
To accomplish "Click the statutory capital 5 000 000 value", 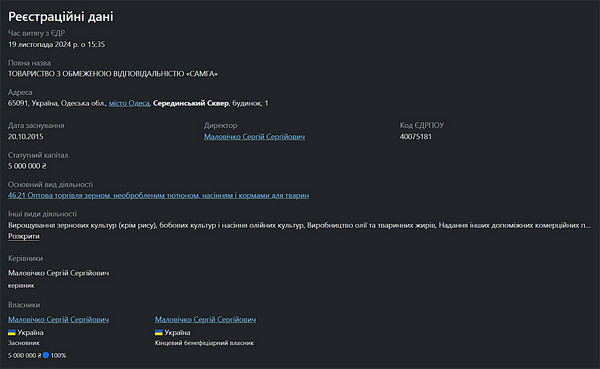I will point(27,166).
